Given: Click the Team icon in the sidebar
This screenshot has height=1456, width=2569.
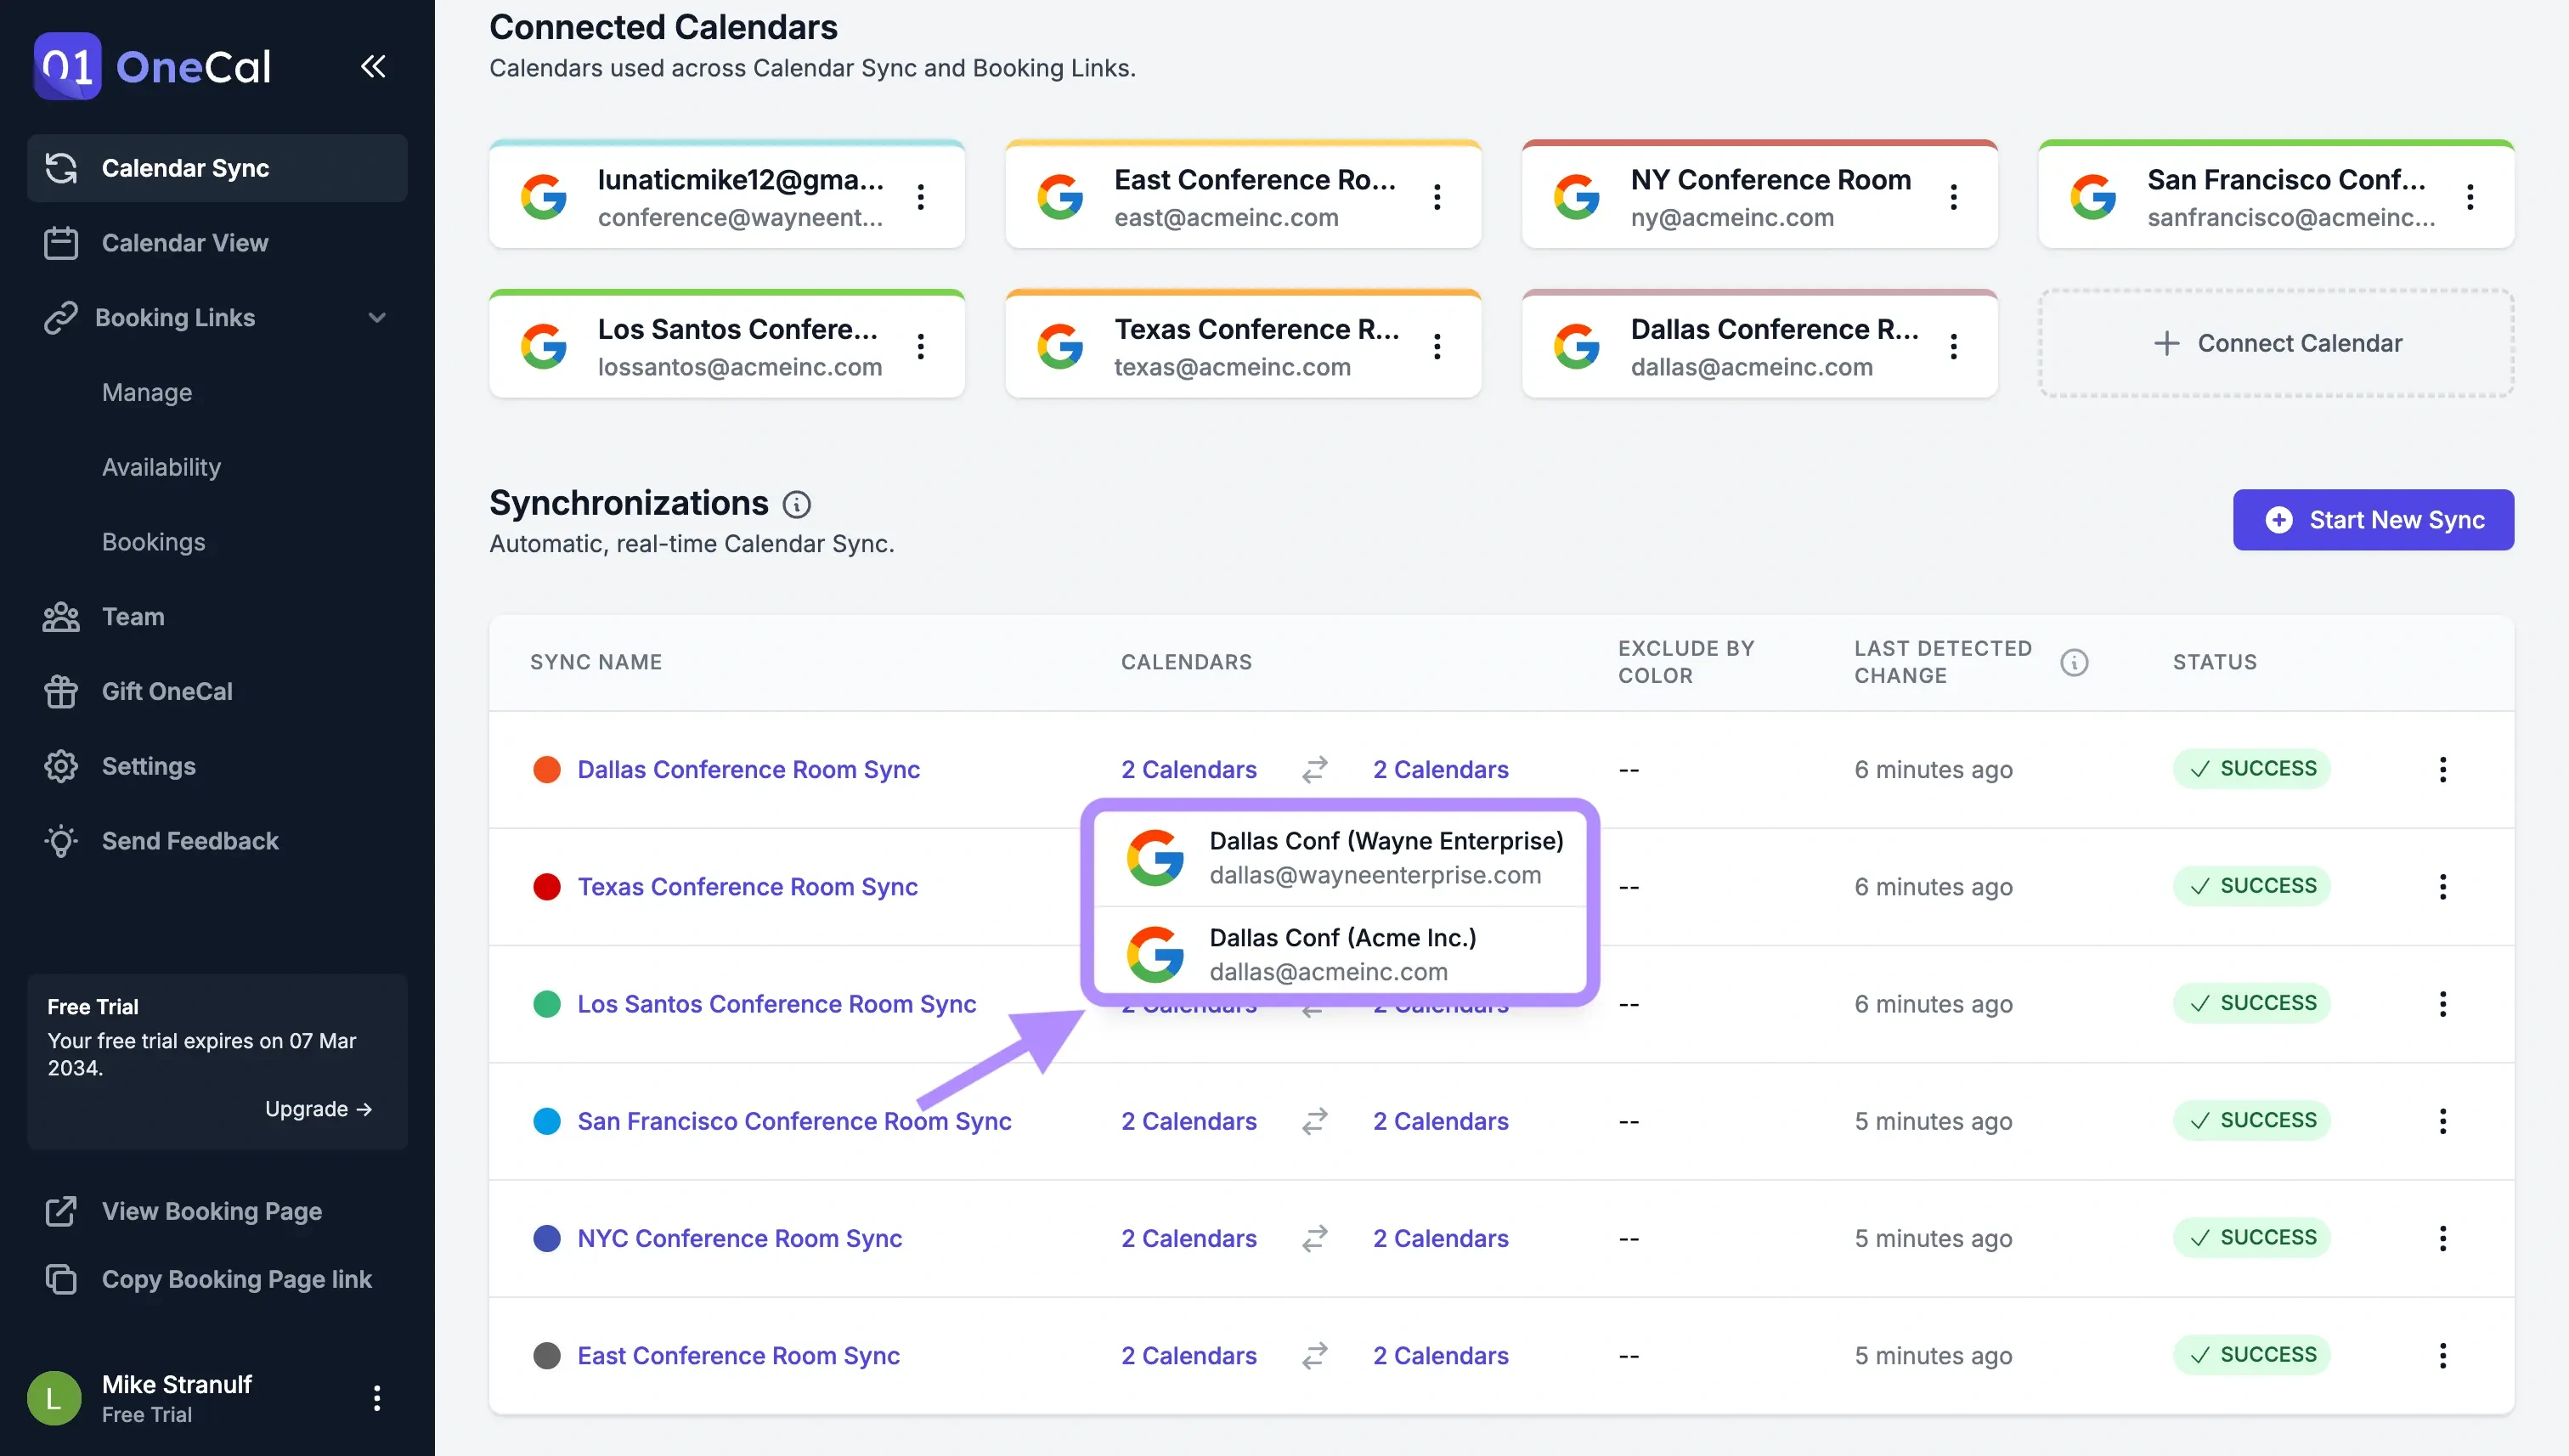Looking at the screenshot, I should 61,617.
